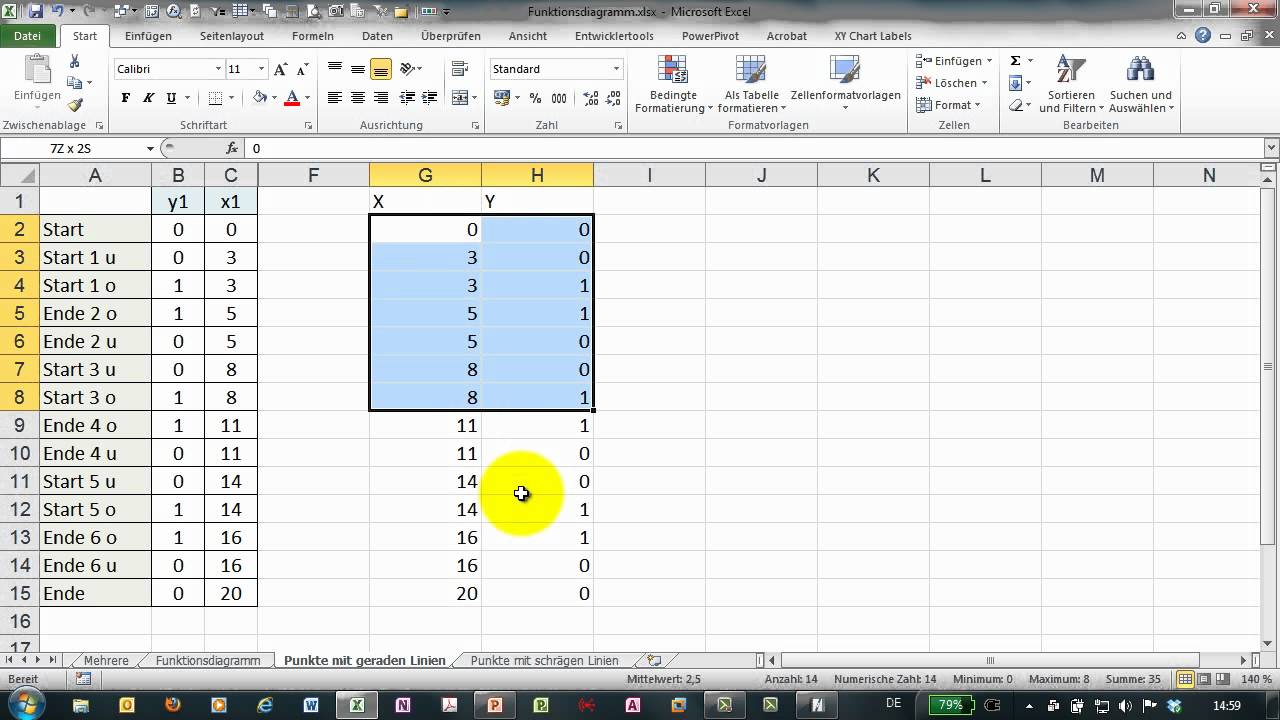
Task: Open Schriftart dialog launcher
Action: click(308, 126)
